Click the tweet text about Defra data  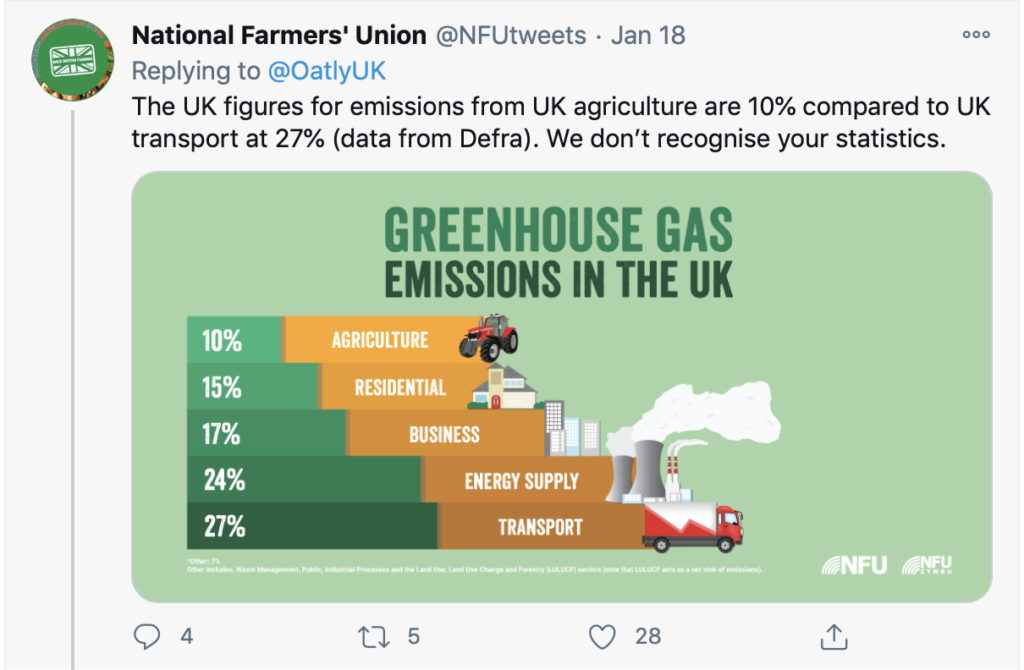[x=560, y=122]
